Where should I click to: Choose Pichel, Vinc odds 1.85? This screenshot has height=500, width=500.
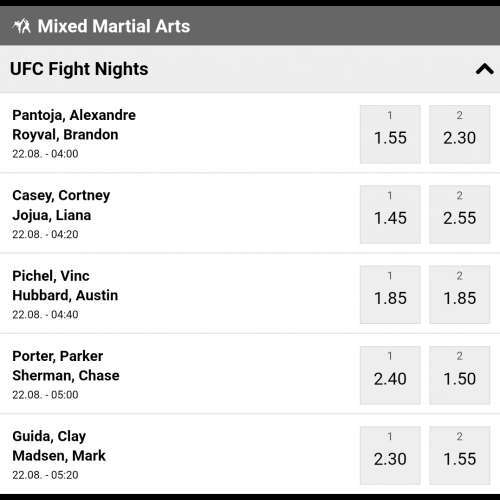coord(390,295)
